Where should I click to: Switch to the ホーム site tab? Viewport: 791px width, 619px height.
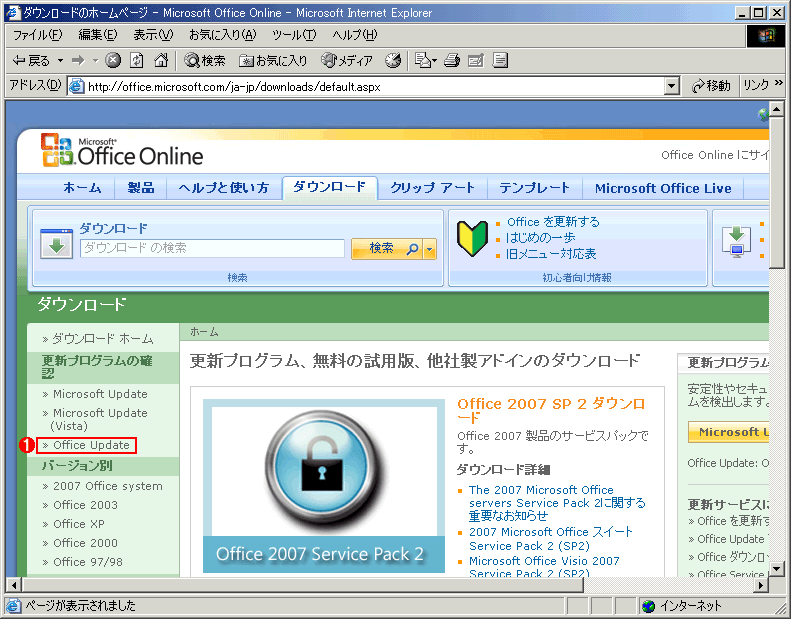(82, 188)
